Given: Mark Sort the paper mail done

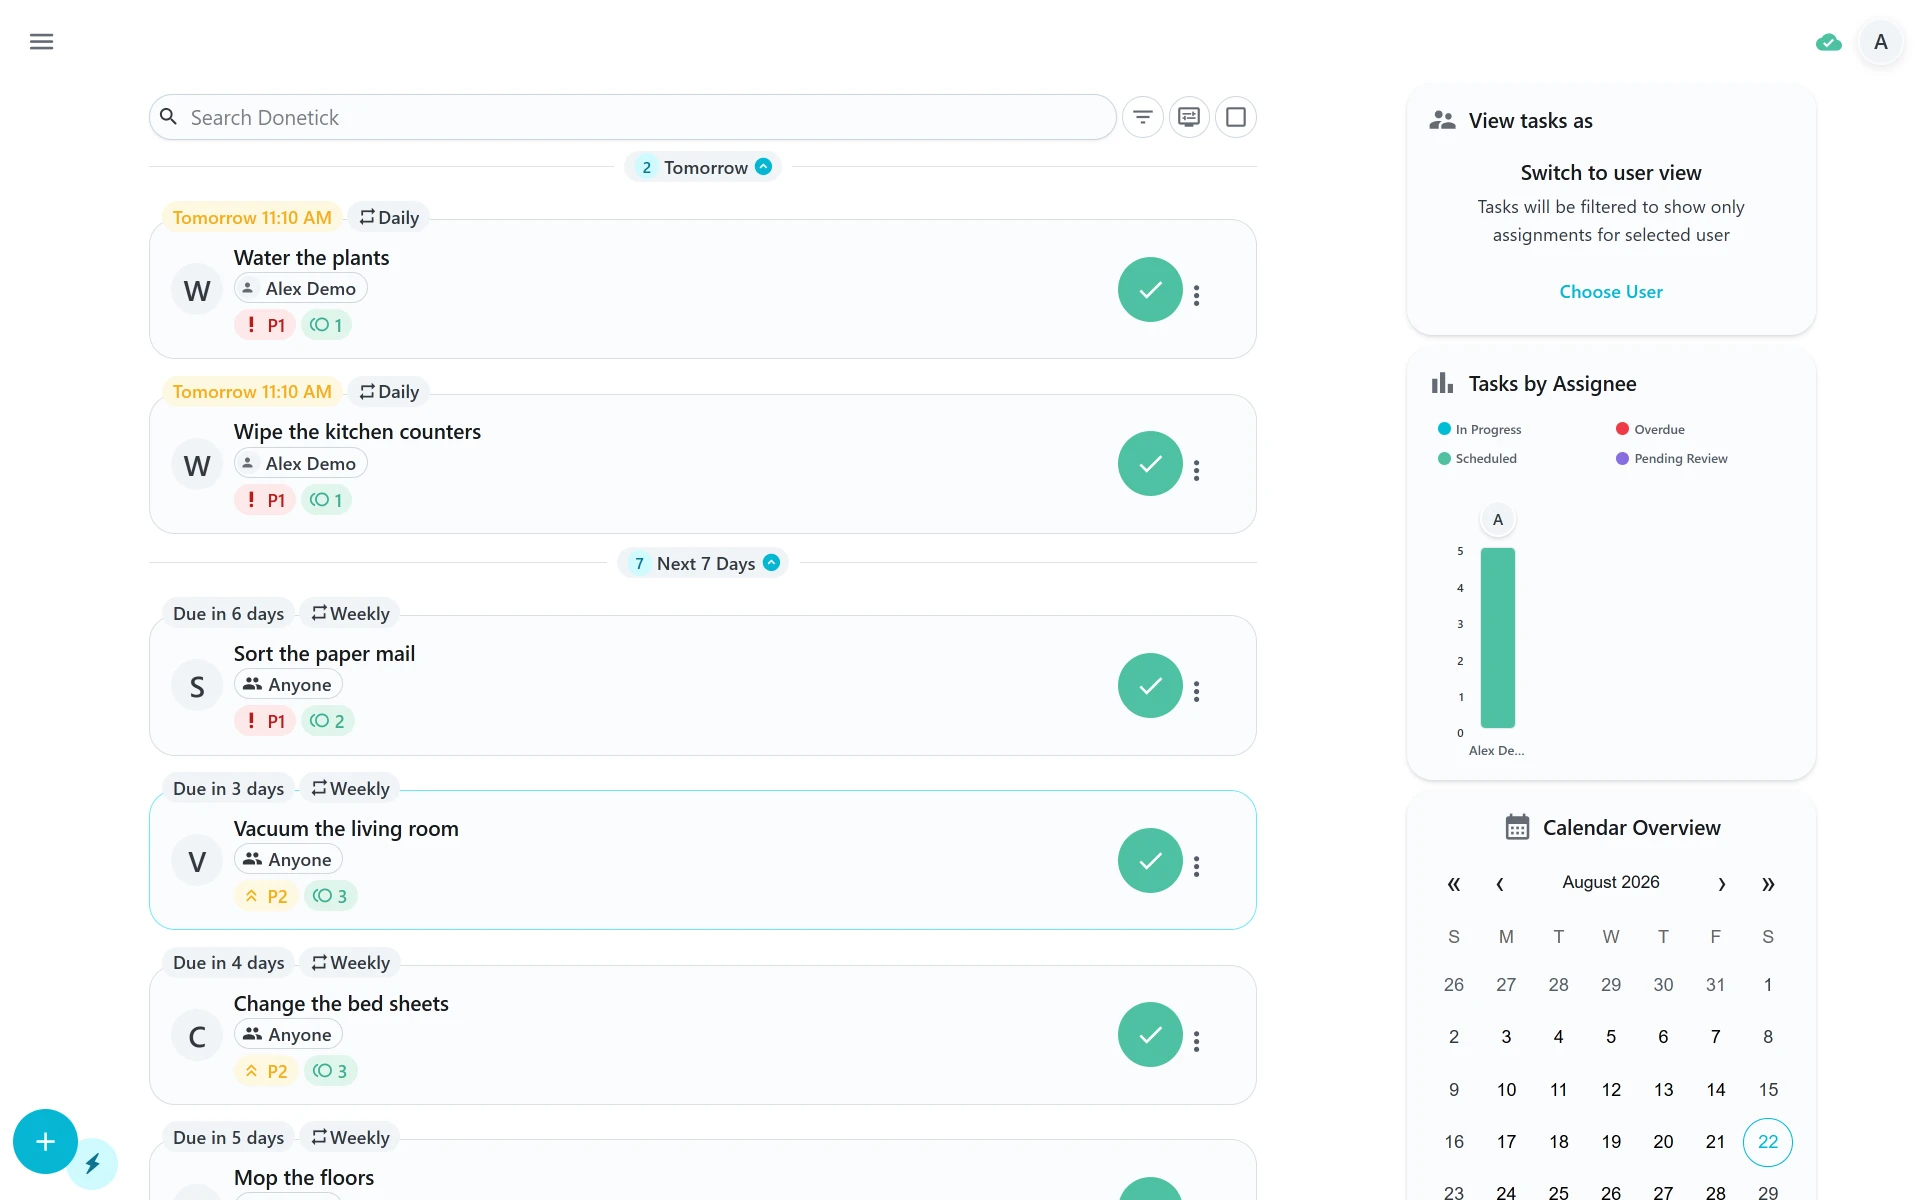Looking at the screenshot, I should 1150,686.
